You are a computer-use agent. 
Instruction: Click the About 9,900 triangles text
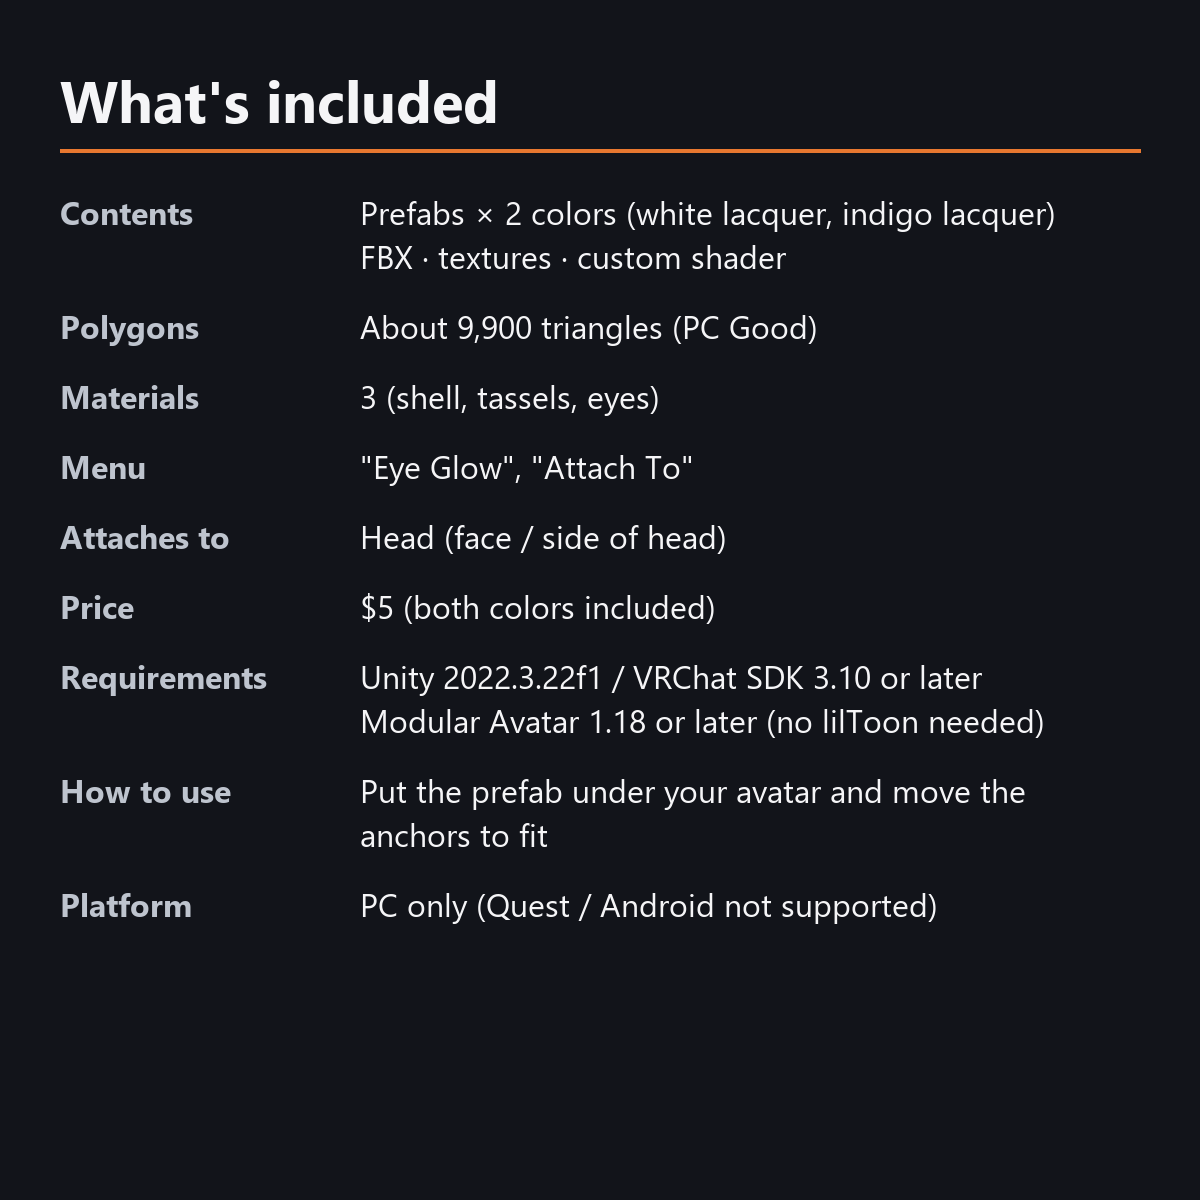coord(589,328)
